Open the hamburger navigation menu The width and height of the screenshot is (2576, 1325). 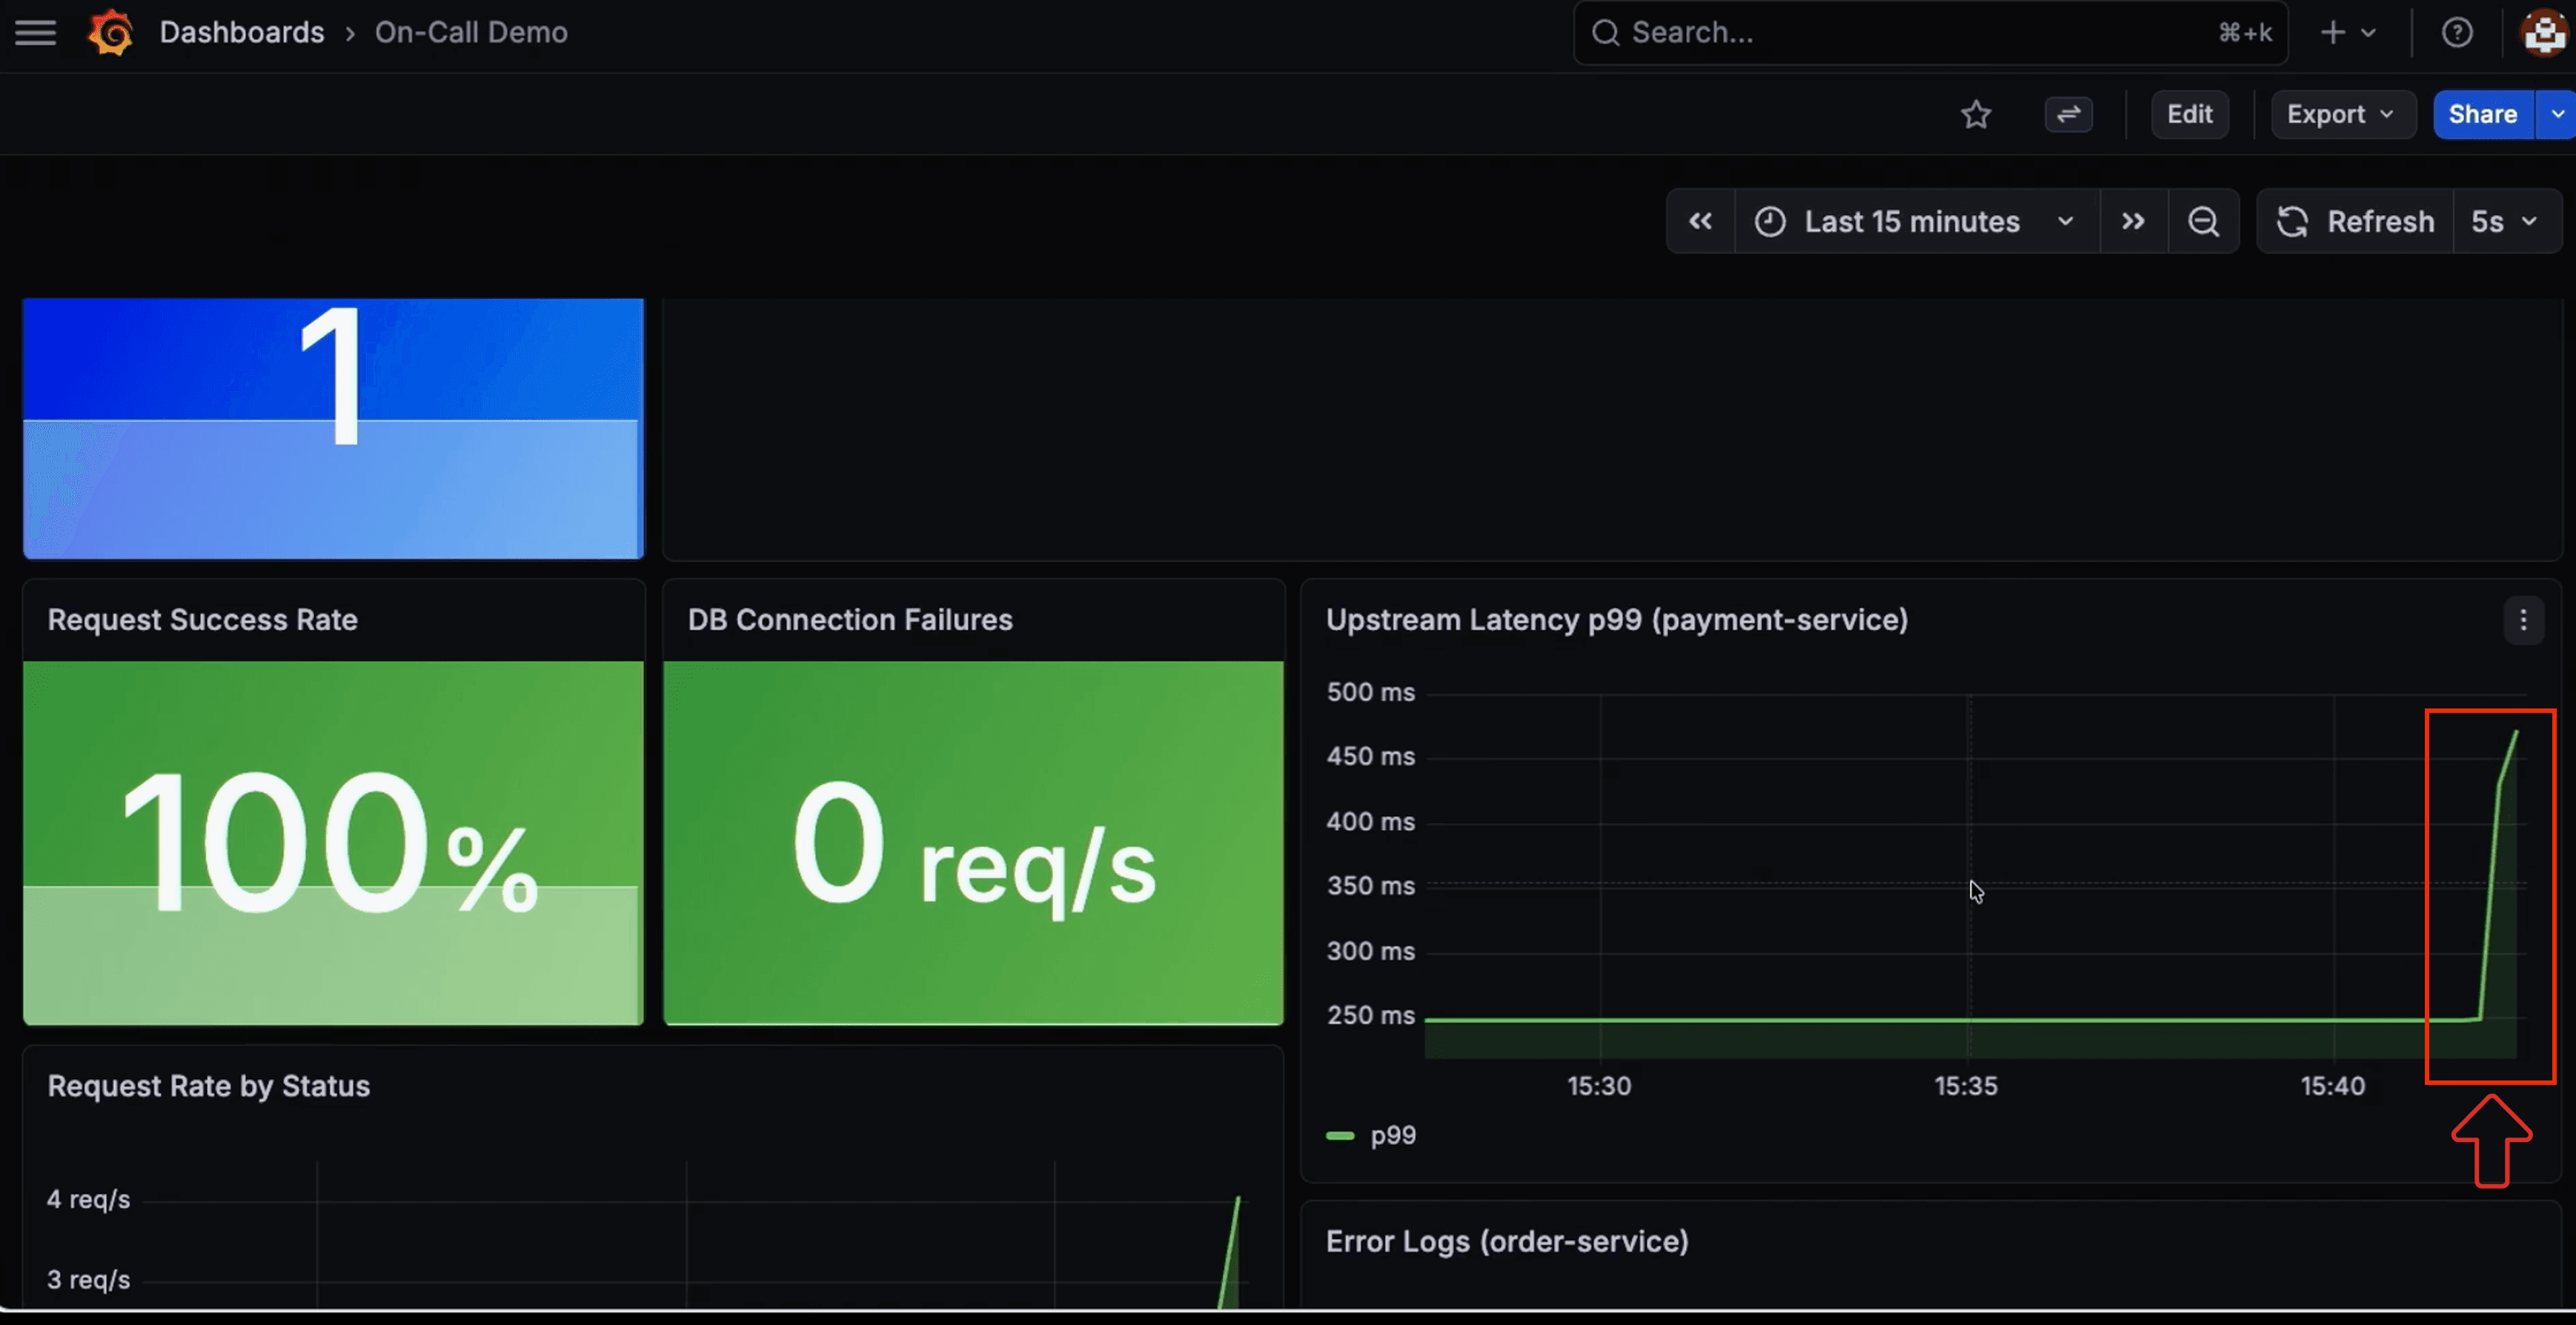tap(35, 33)
